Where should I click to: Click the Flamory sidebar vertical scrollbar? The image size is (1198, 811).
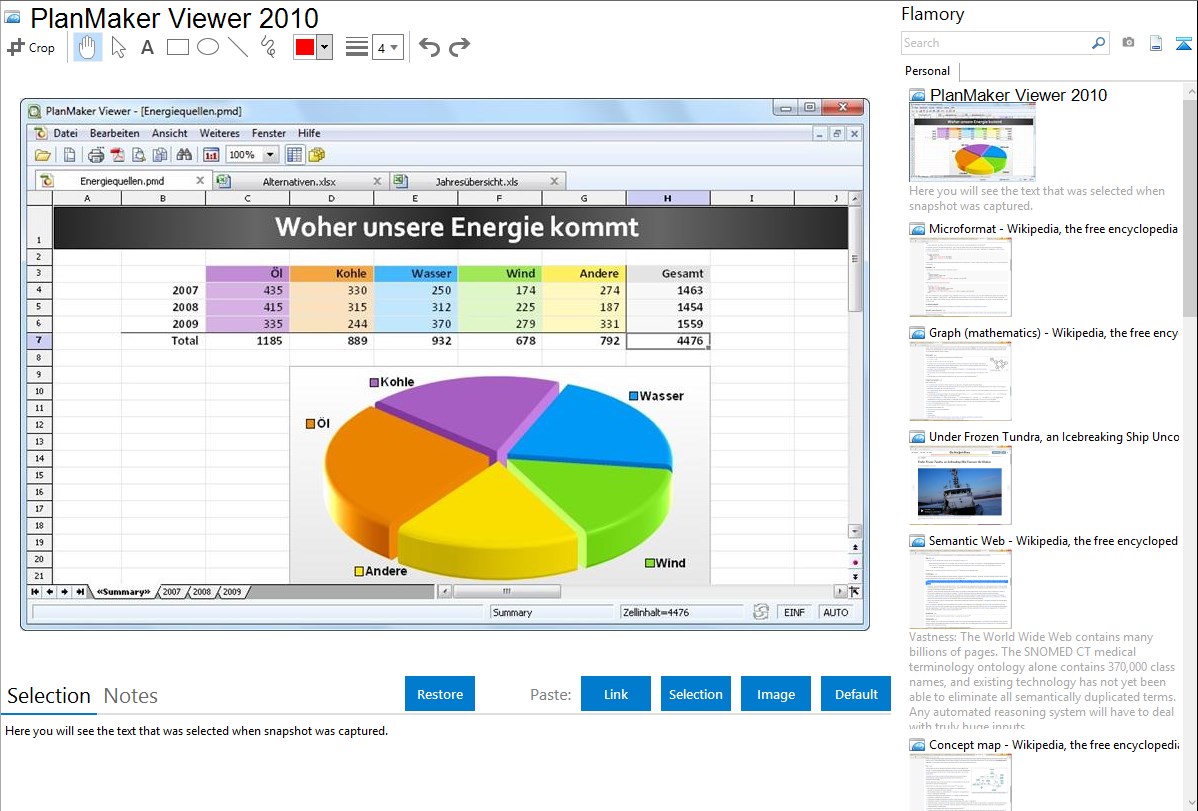coord(1190,208)
